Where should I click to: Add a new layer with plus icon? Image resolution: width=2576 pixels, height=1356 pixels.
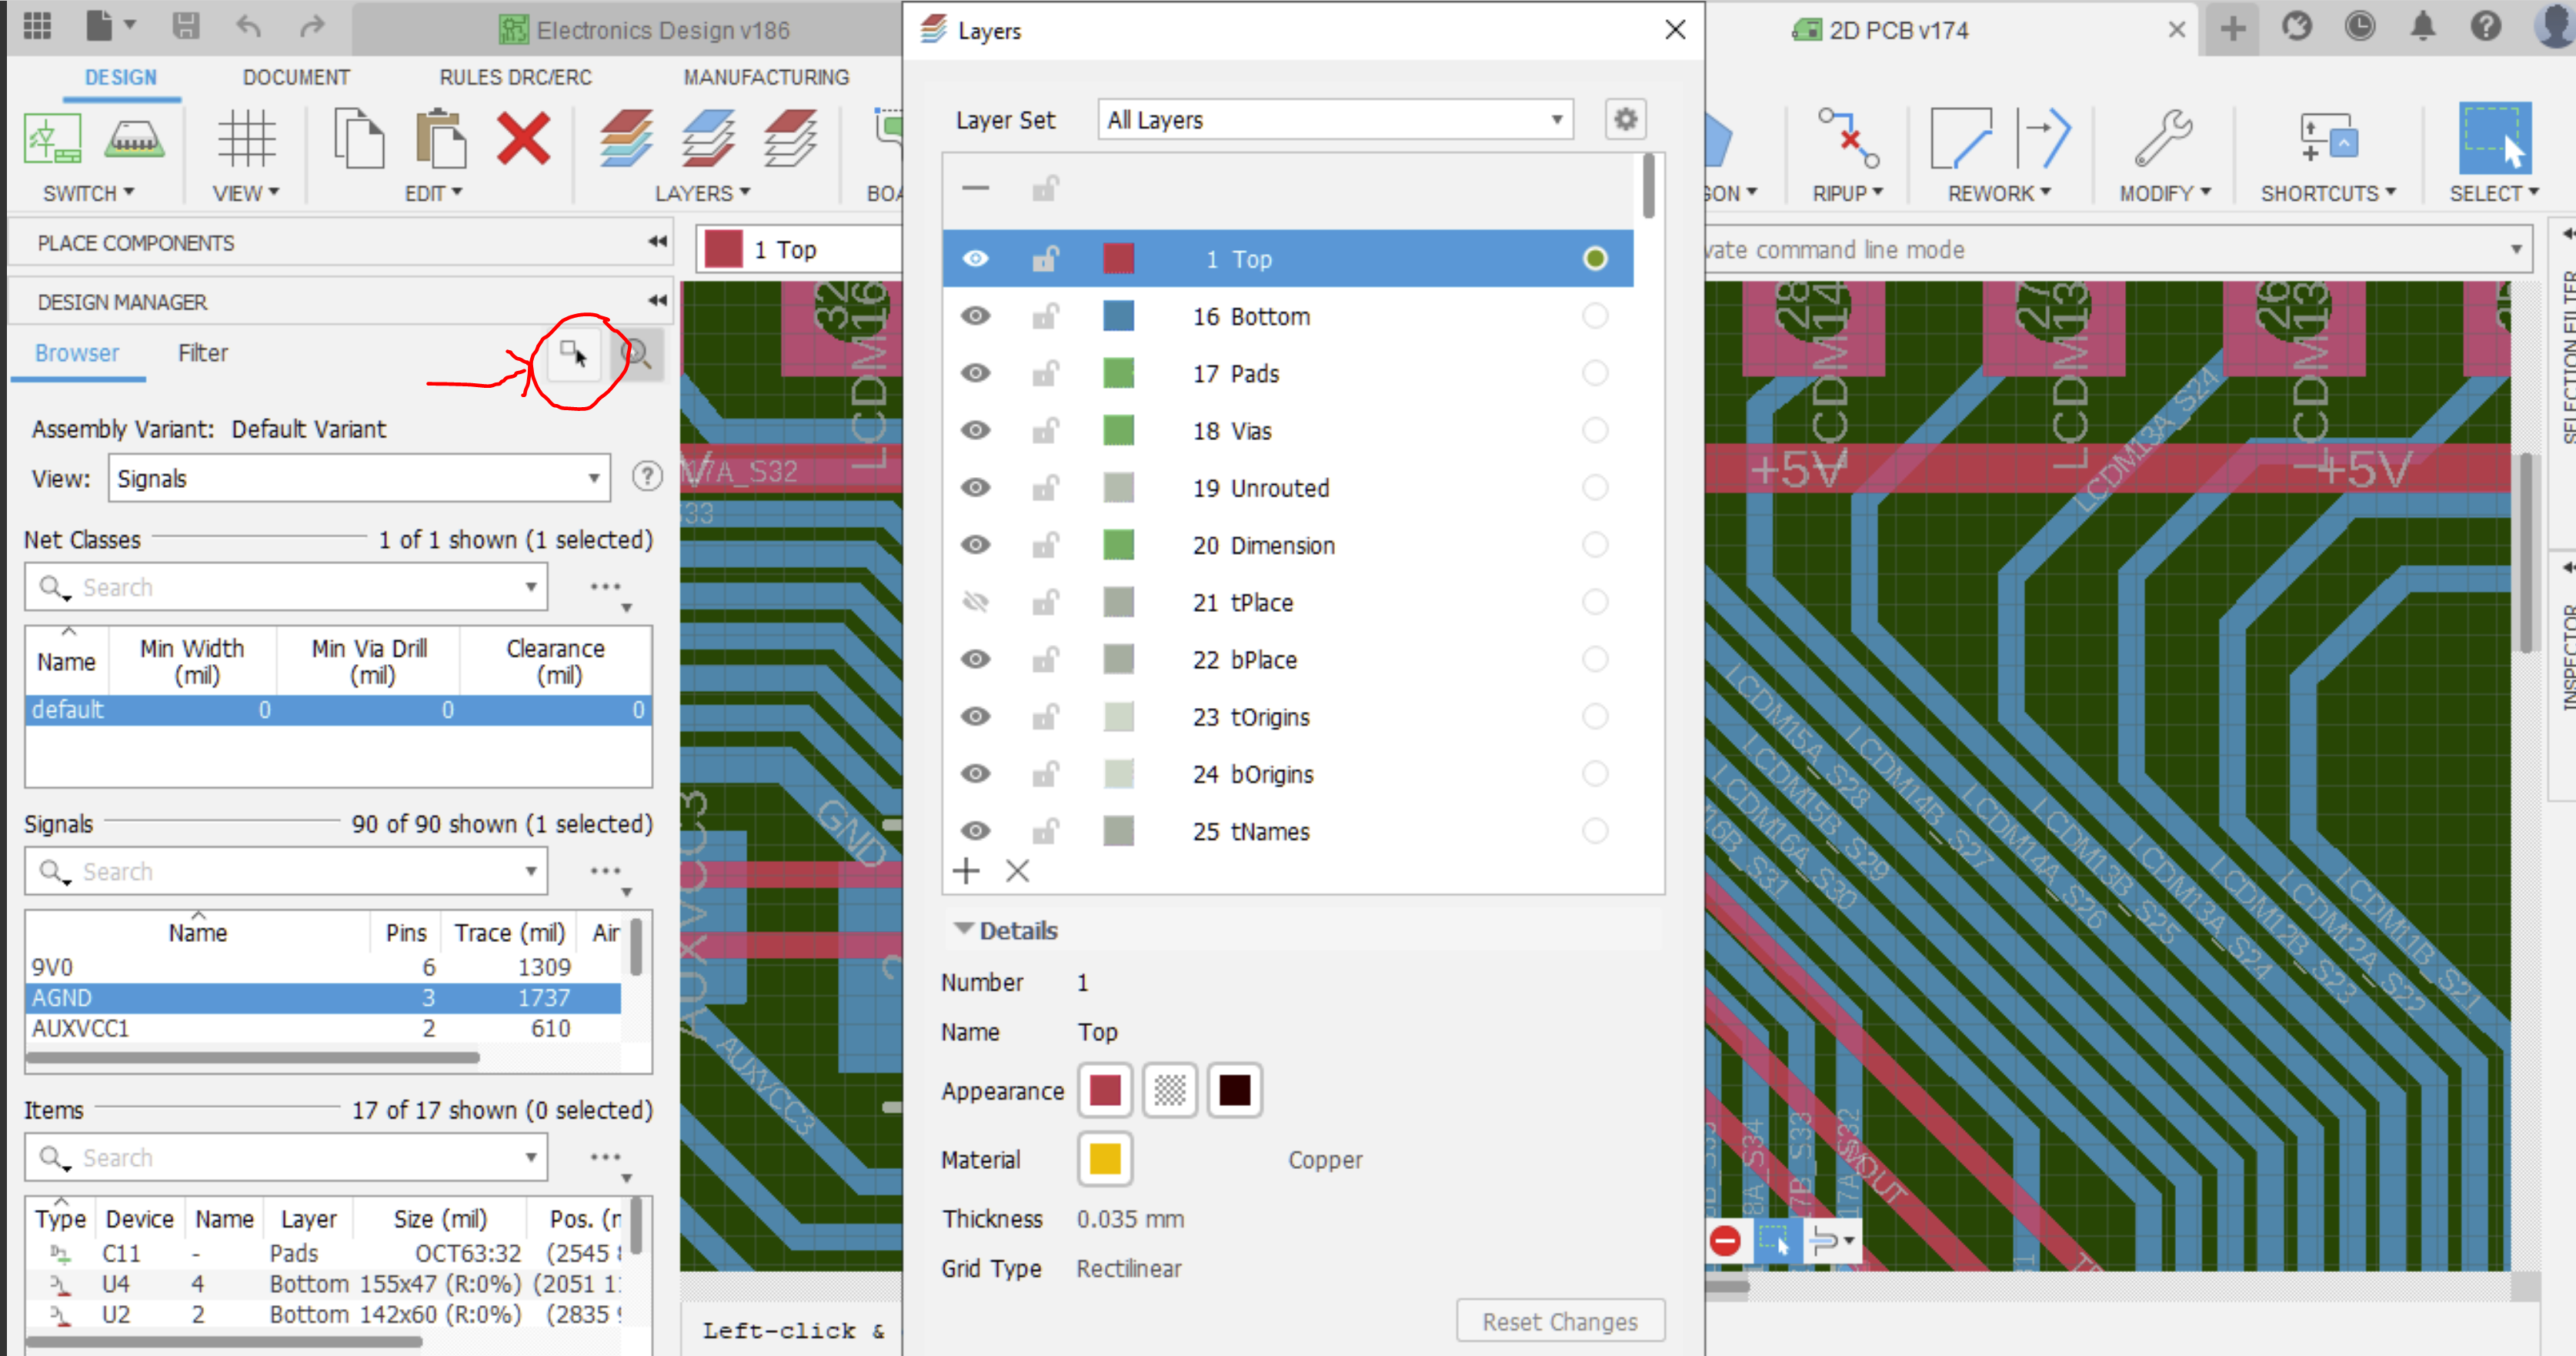pos(966,871)
